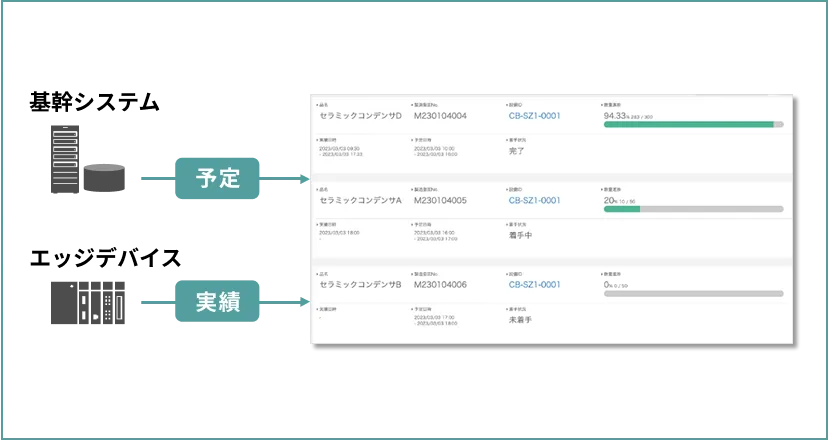Click the 実績 label box
The image size is (828, 440).
(217, 301)
